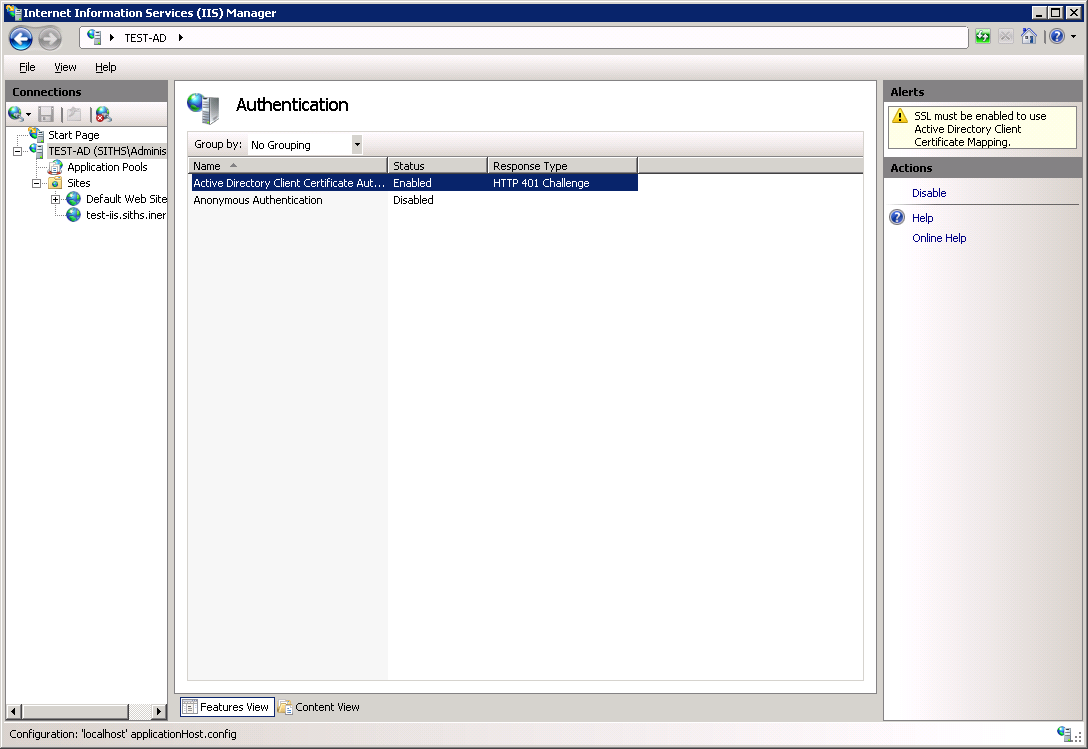Click Disable in the Actions pane
The width and height of the screenshot is (1088, 749).
point(929,193)
